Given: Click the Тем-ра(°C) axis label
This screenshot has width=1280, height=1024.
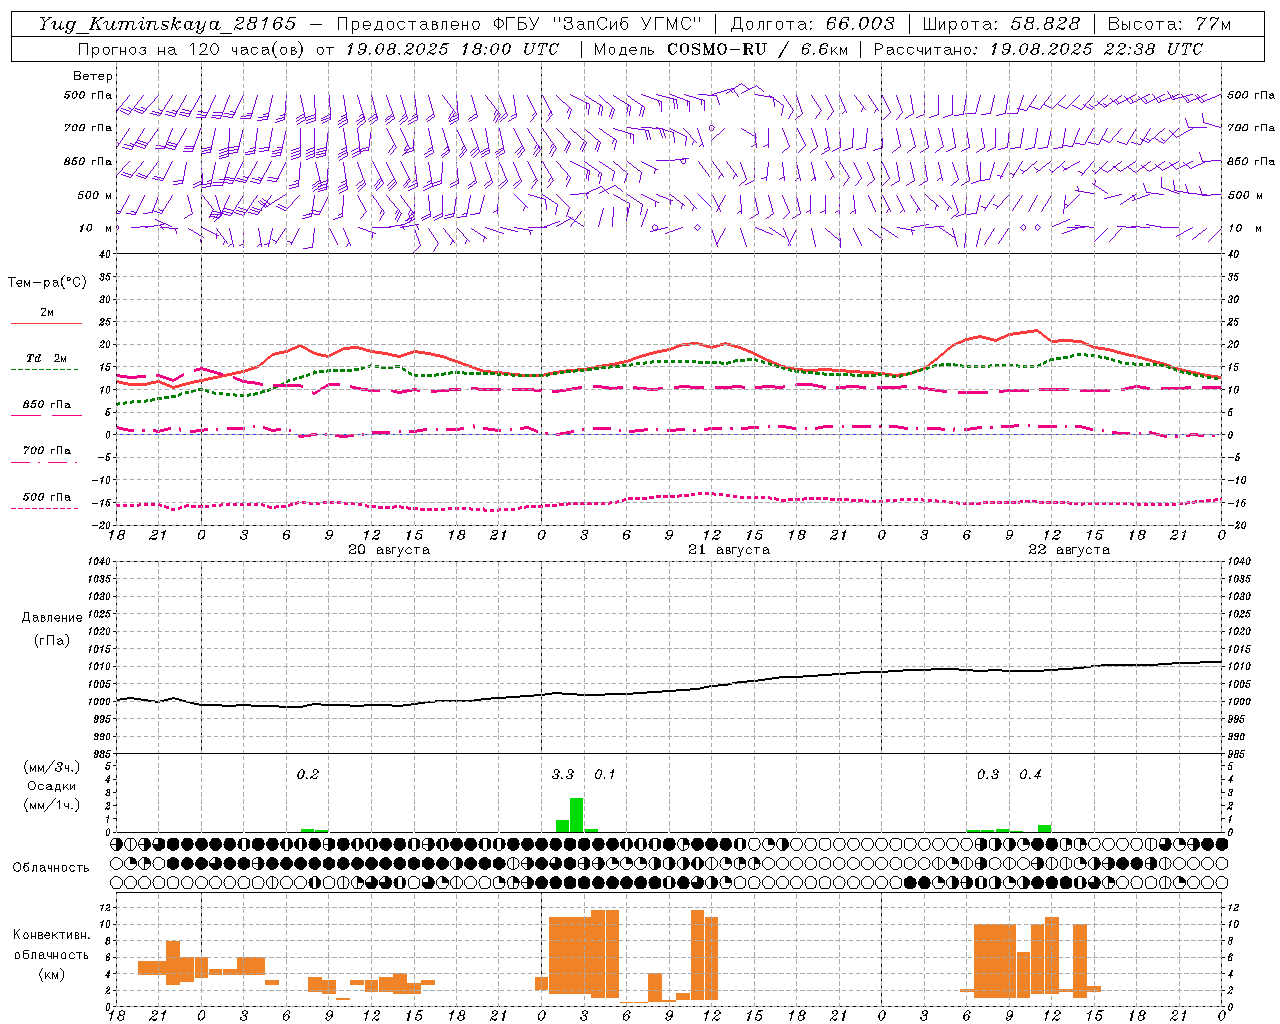Looking at the screenshot, I should 47,283.
